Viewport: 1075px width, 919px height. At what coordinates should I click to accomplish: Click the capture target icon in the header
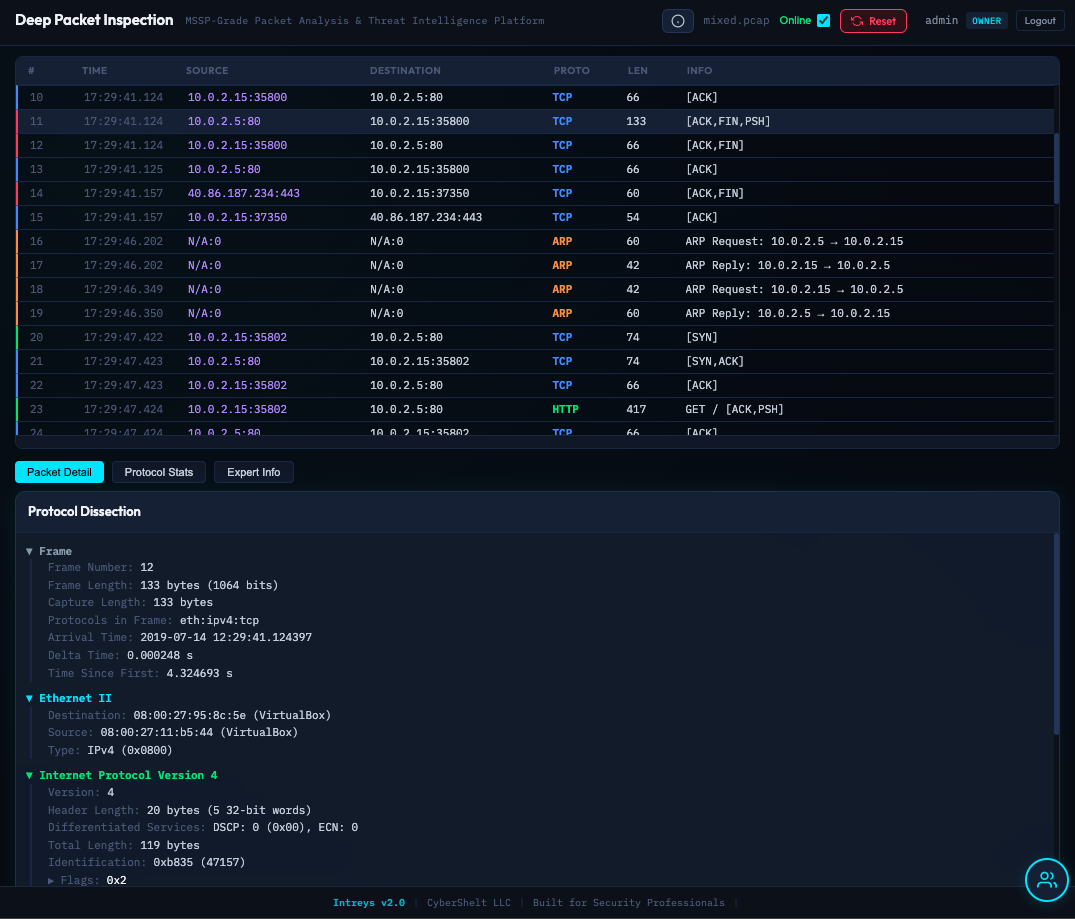click(x=678, y=20)
